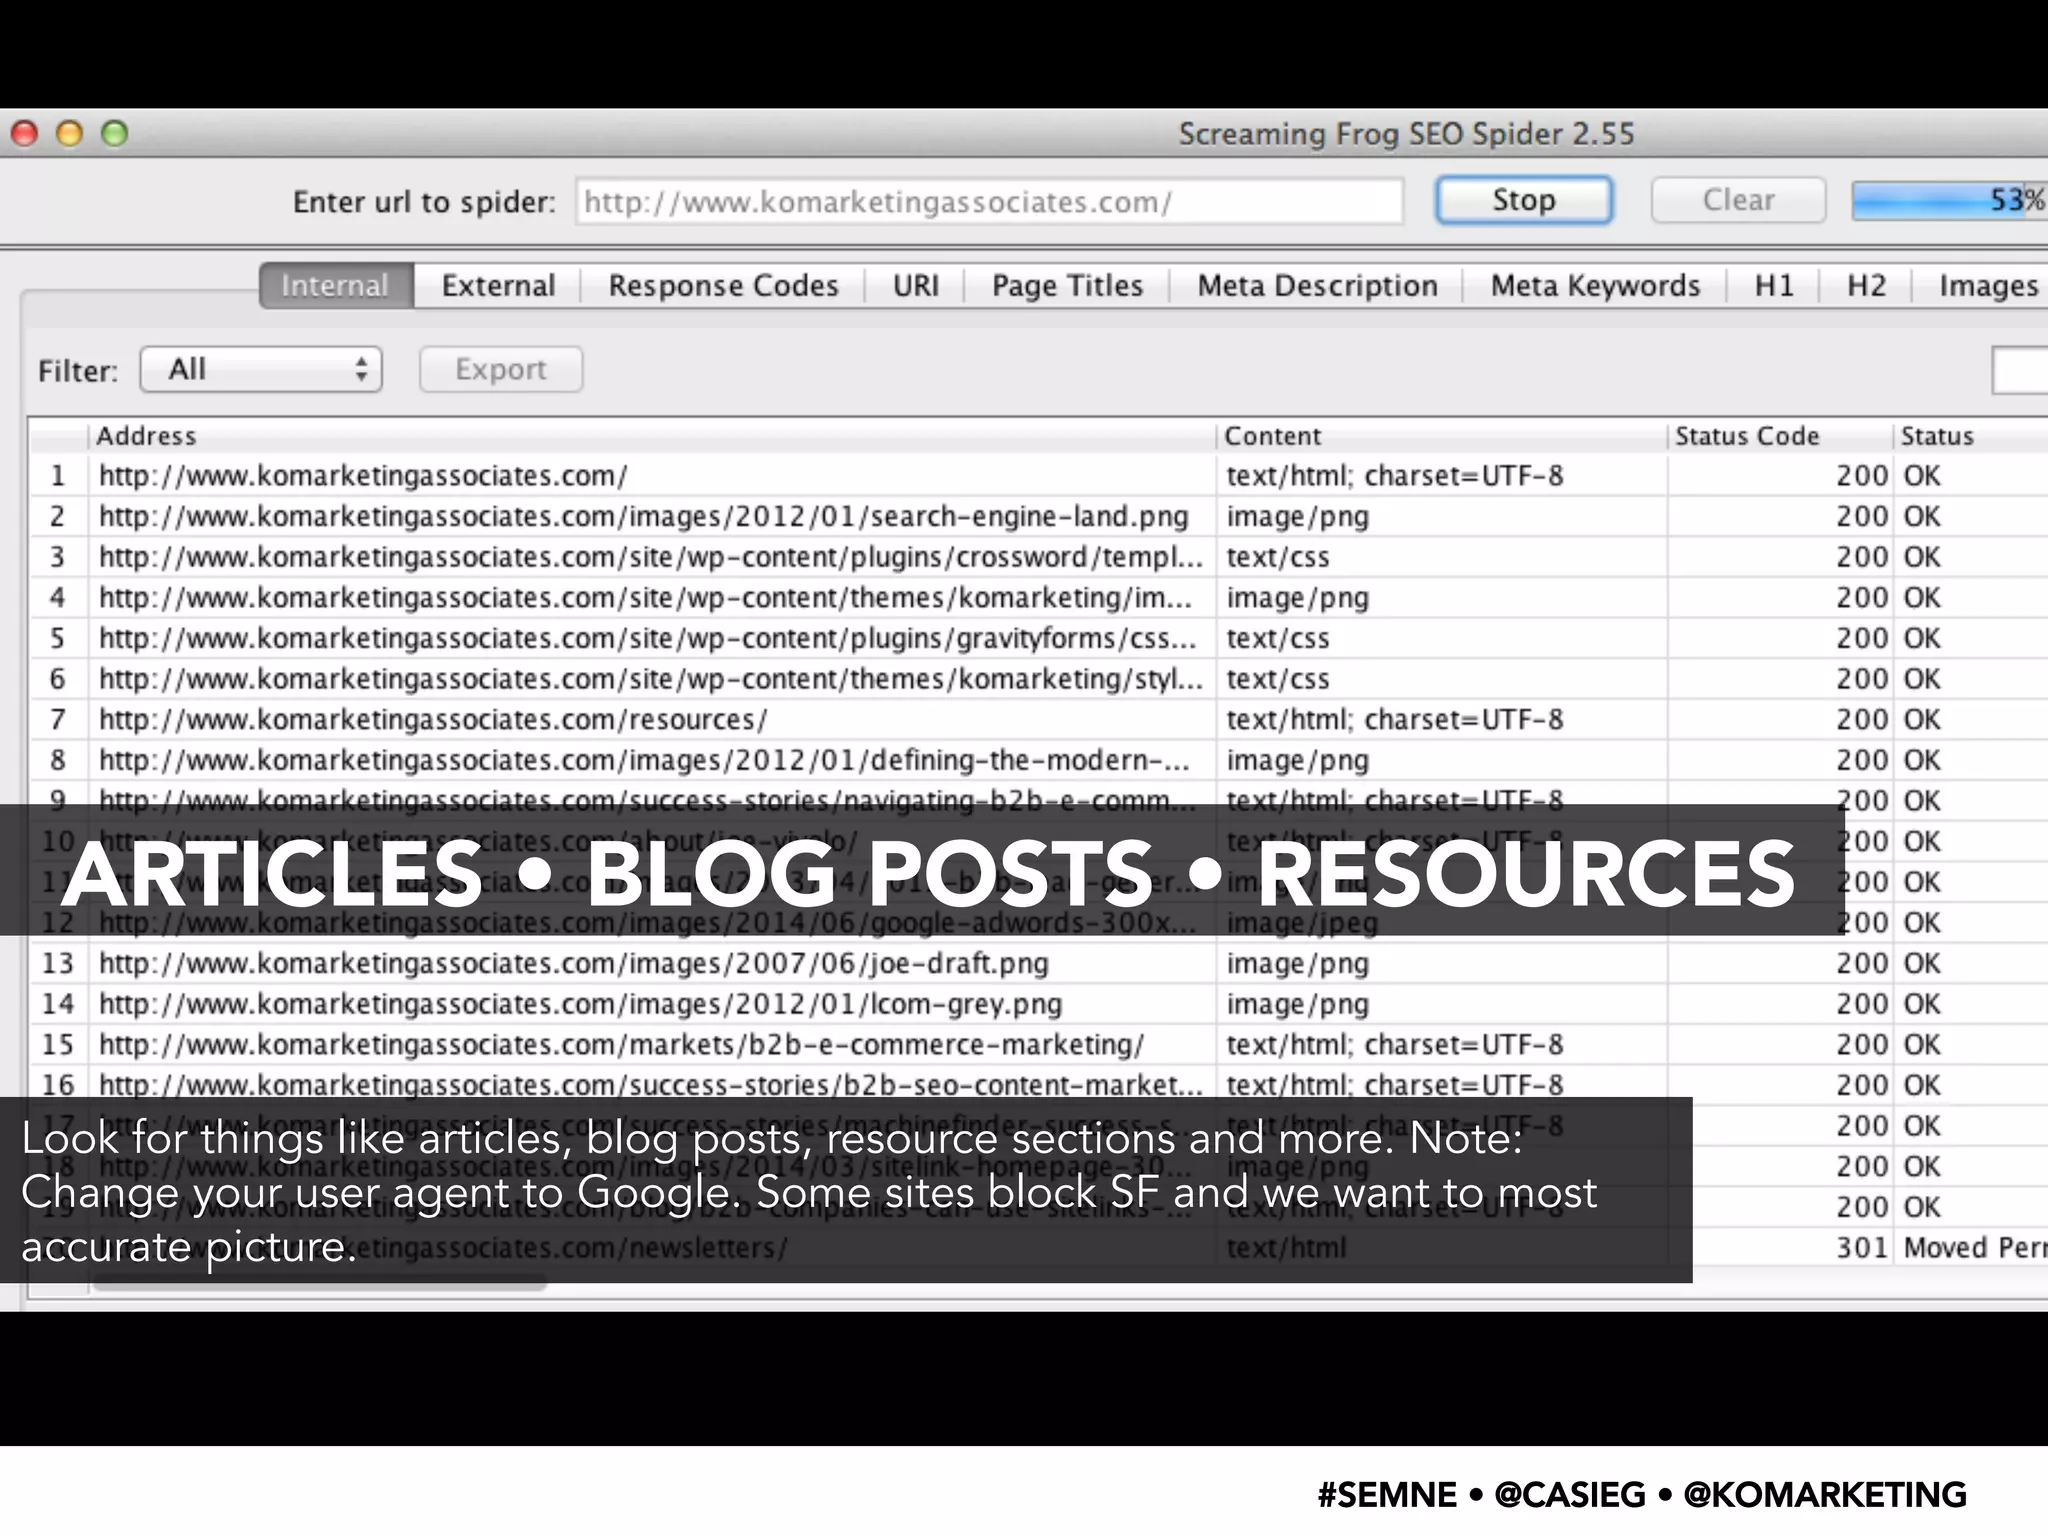Image resolution: width=2048 pixels, height=1536 pixels.
Task: Open the Response Codes tab
Action: tap(723, 286)
